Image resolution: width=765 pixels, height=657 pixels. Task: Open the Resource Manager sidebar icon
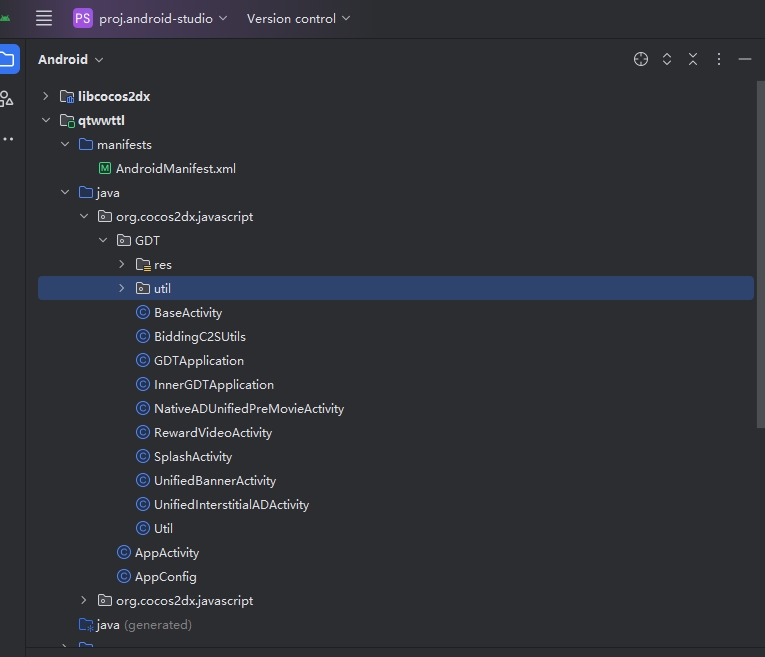(7, 98)
